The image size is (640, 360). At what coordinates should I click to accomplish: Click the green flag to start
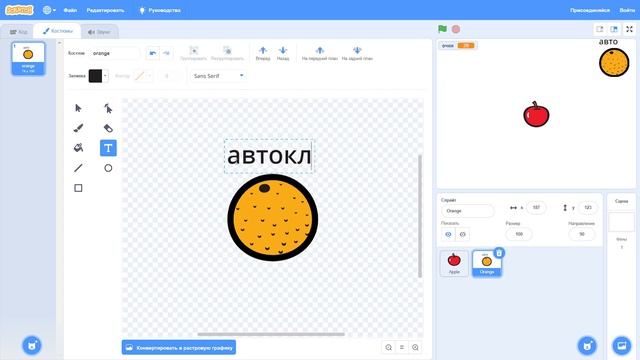[442, 29]
